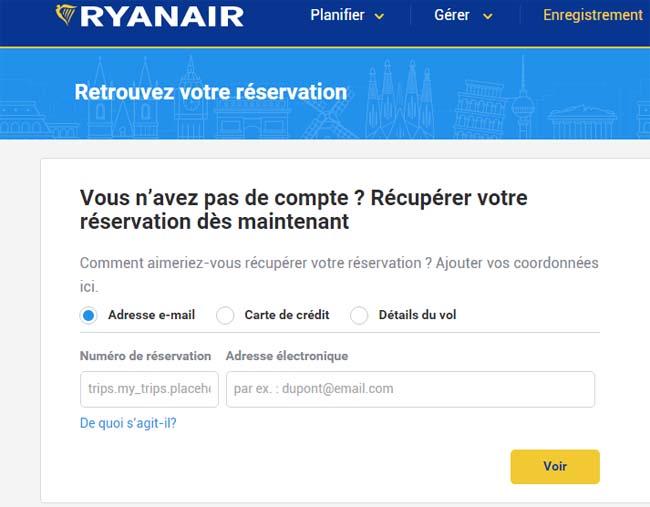Select the Adresse e-mail radio button
Image resolution: width=650 pixels, height=507 pixels.
(88, 315)
